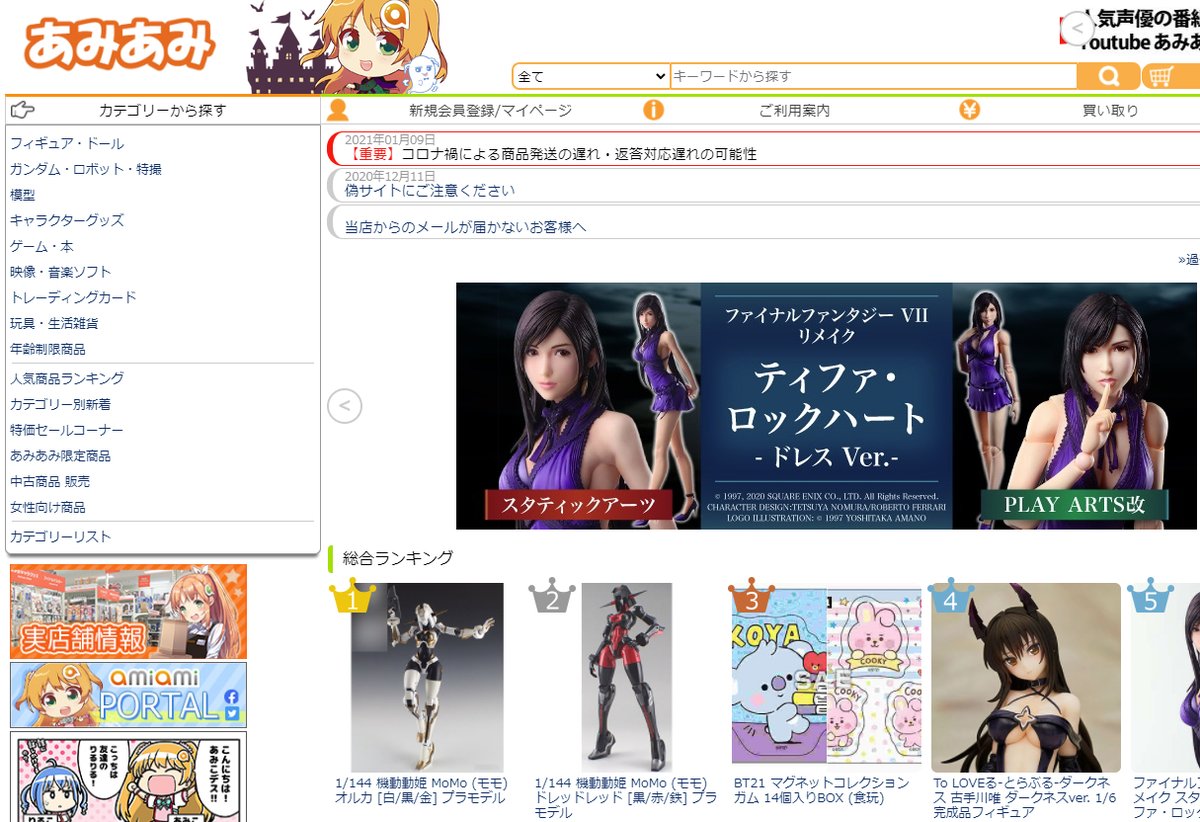This screenshot has width=1200, height=822.
Task: Open amiami PORTAL banner
Action: (128, 694)
